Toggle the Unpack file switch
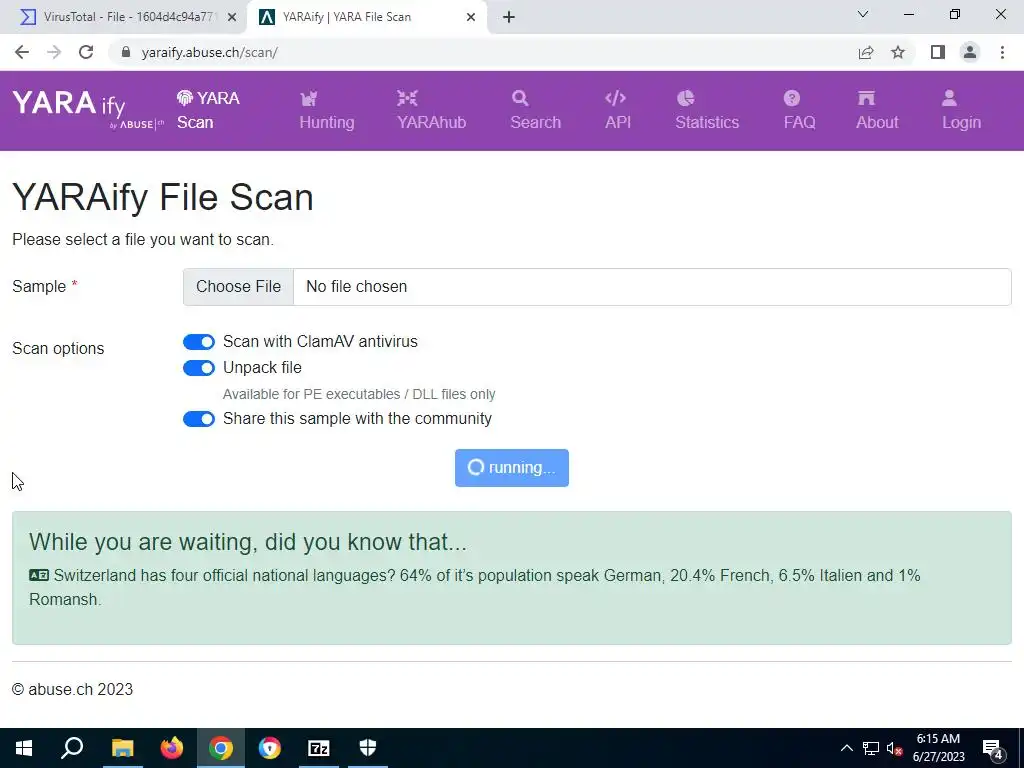This screenshot has width=1024, height=768. (x=199, y=368)
